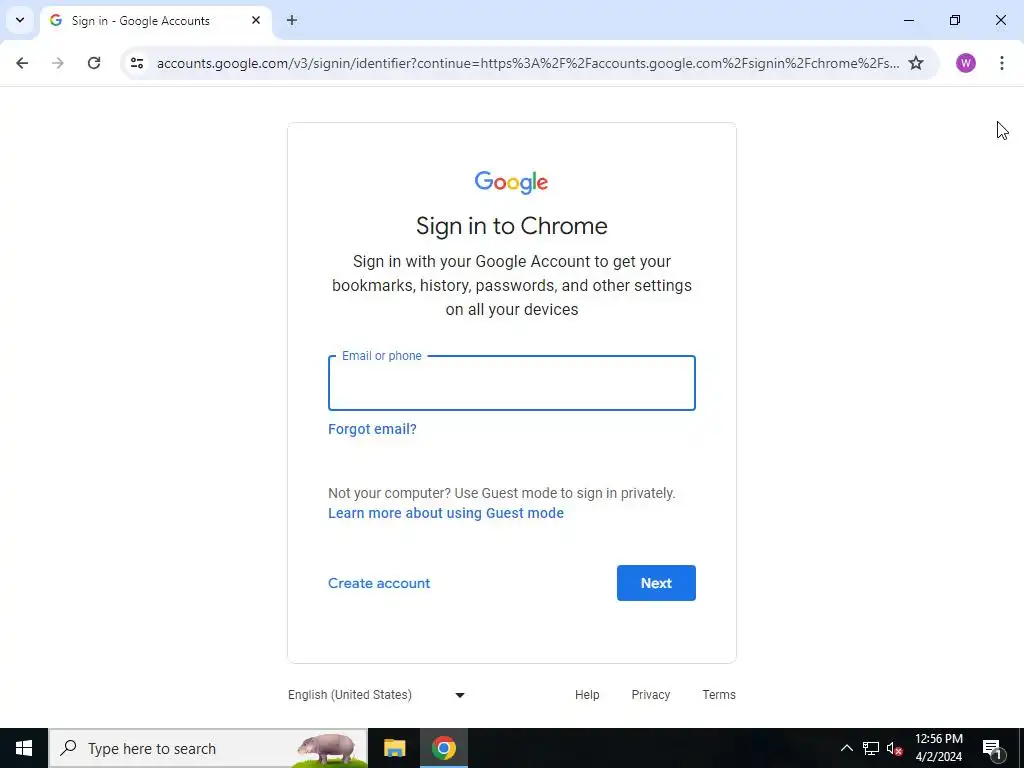Click the Chrome icon in the taskbar

pos(443,748)
